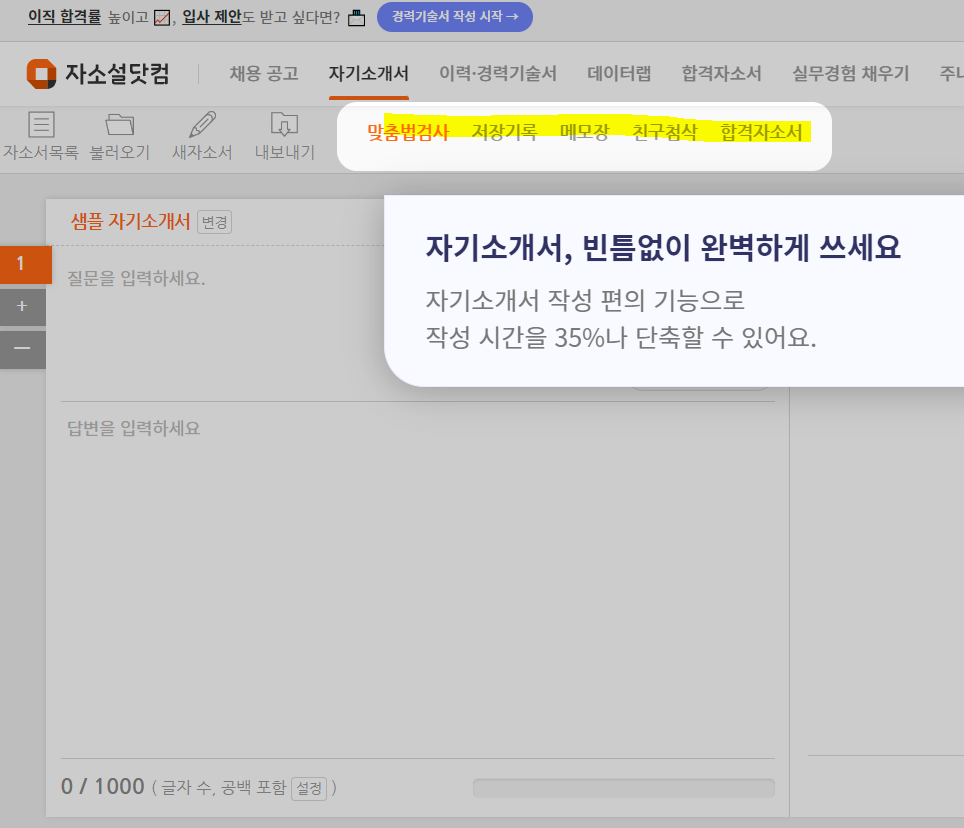This screenshot has width=964, height=828.
Task: Click the 이직 합격률 underlined text
Action: (x=65, y=17)
